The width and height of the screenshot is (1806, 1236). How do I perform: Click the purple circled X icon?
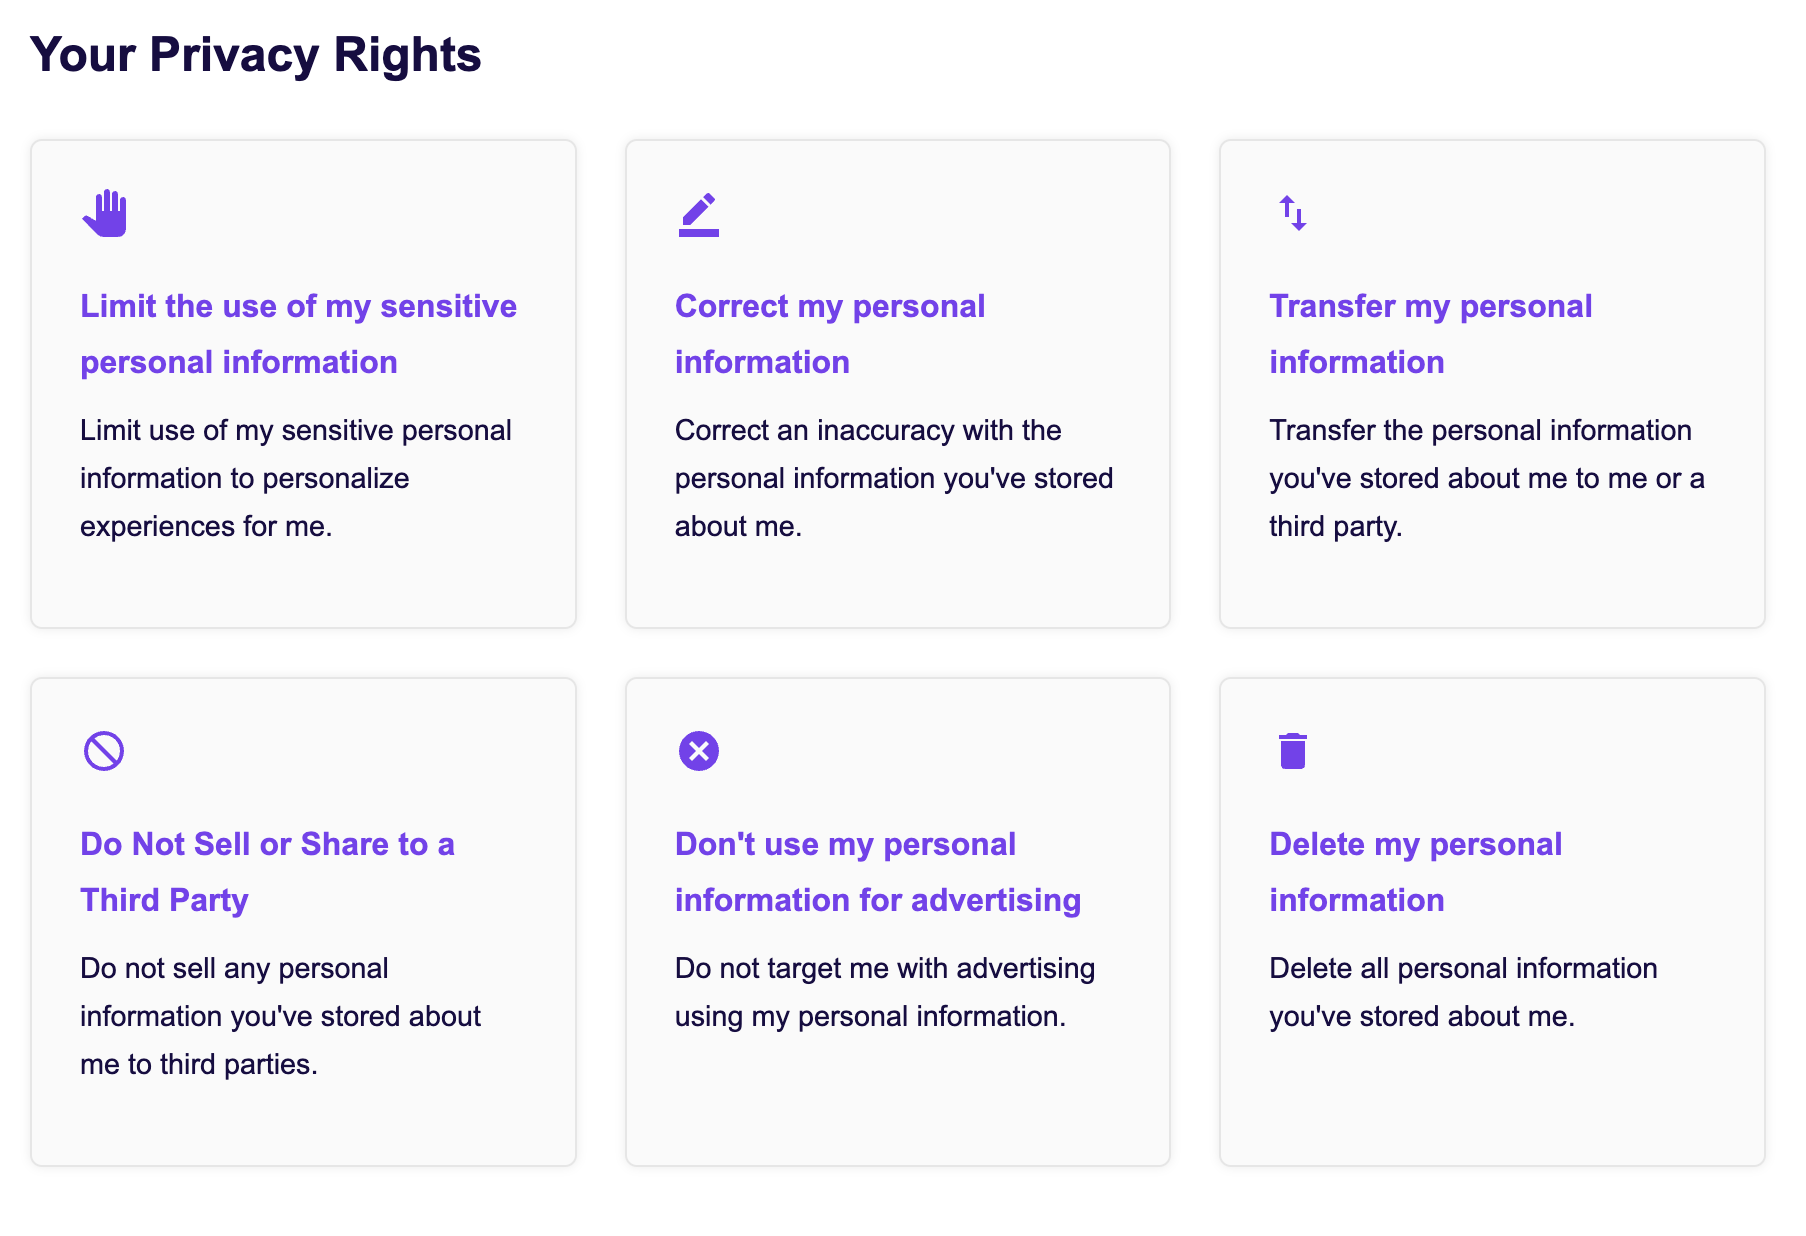point(699,751)
